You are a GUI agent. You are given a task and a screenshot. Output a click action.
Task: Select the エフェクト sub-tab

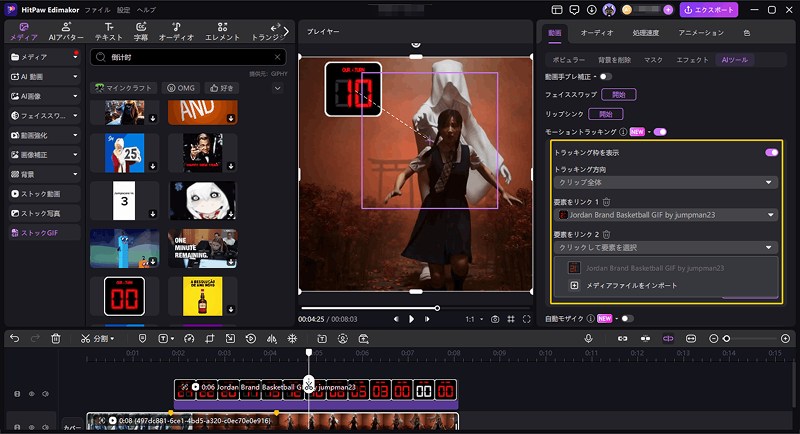tap(692, 60)
